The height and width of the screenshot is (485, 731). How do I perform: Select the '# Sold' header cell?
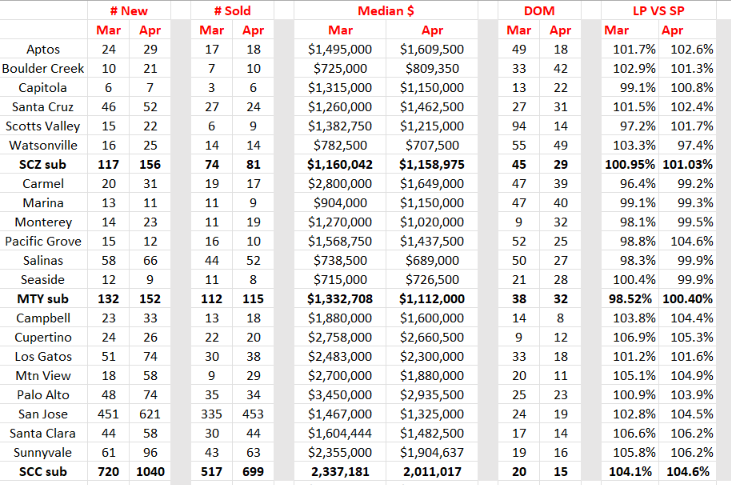pos(232,11)
